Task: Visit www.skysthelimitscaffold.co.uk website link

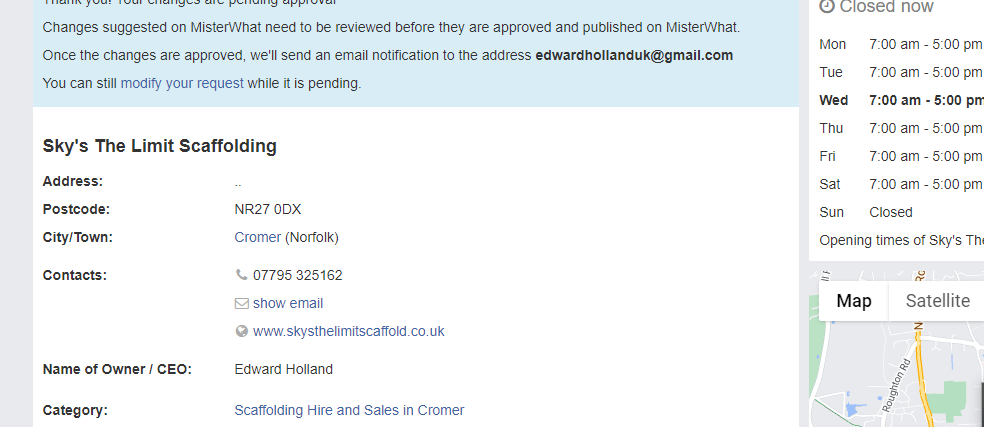Action: 348,331
